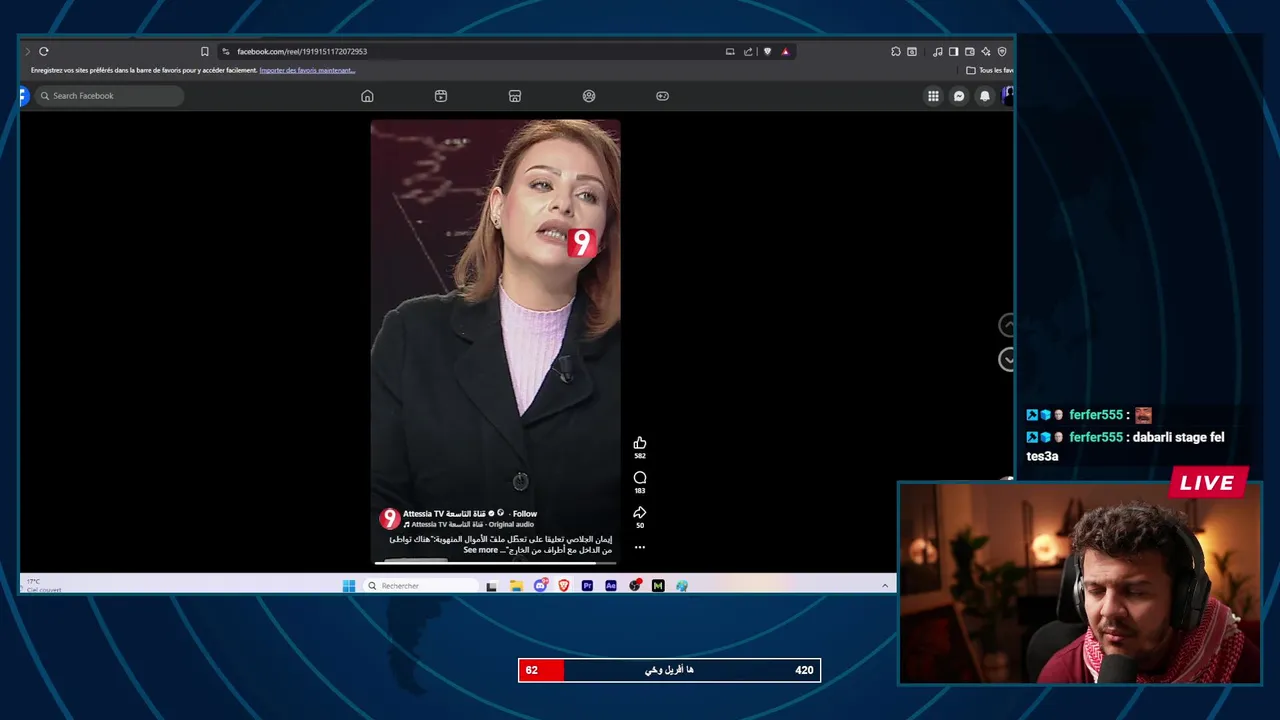Click browser forward arrow
The image size is (1280, 720).
click(x=27, y=51)
